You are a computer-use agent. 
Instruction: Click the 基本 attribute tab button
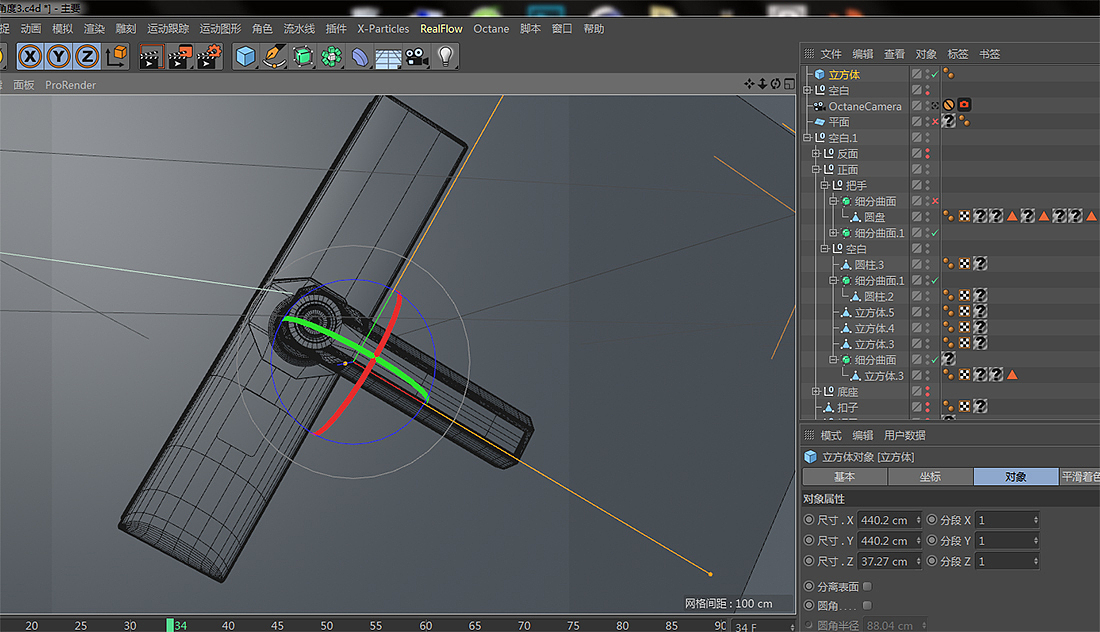tap(845, 477)
